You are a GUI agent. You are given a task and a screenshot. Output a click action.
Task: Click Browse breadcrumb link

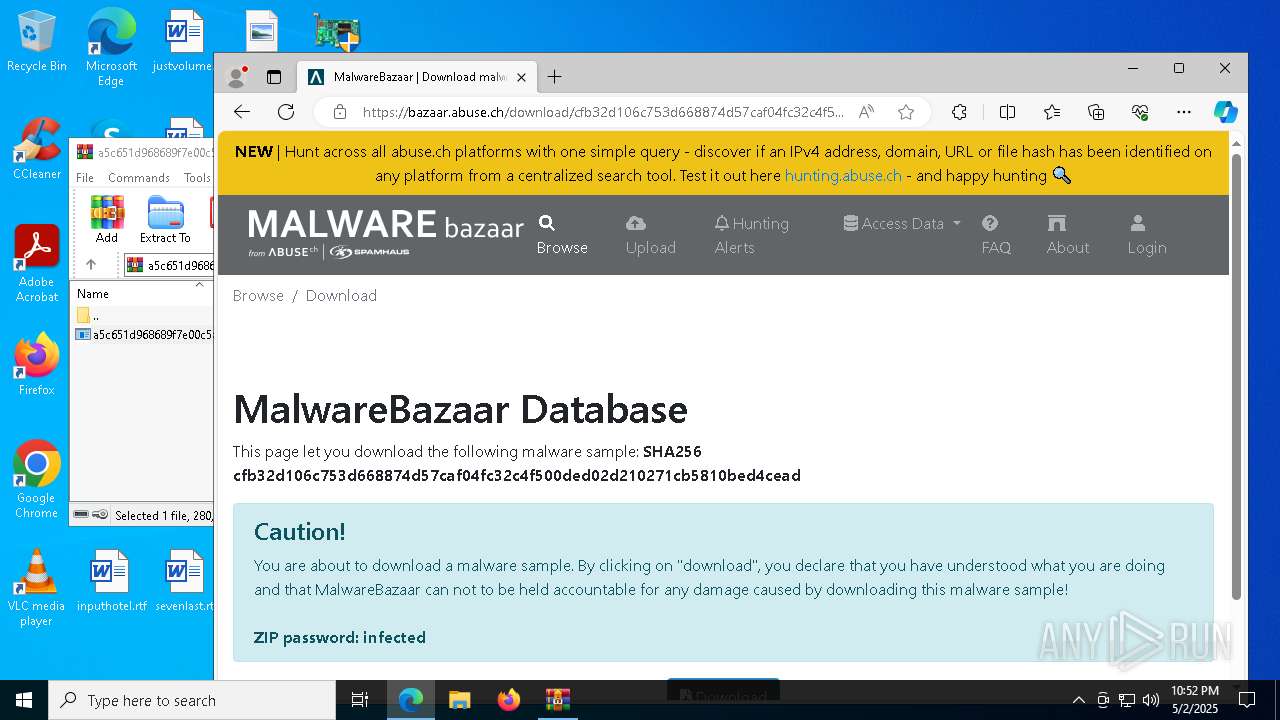[x=258, y=296]
